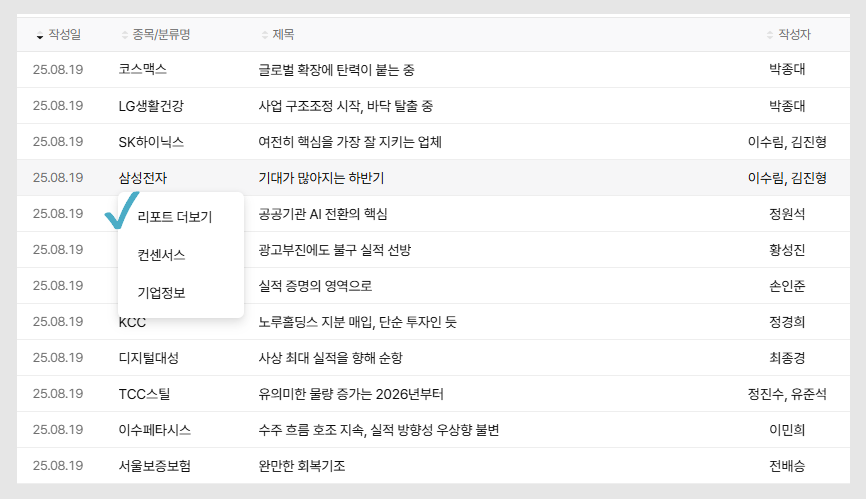
Task: Open report titled 기대가 많아지는 하반기
Action: pyautogui.click(x=321, y=178)
